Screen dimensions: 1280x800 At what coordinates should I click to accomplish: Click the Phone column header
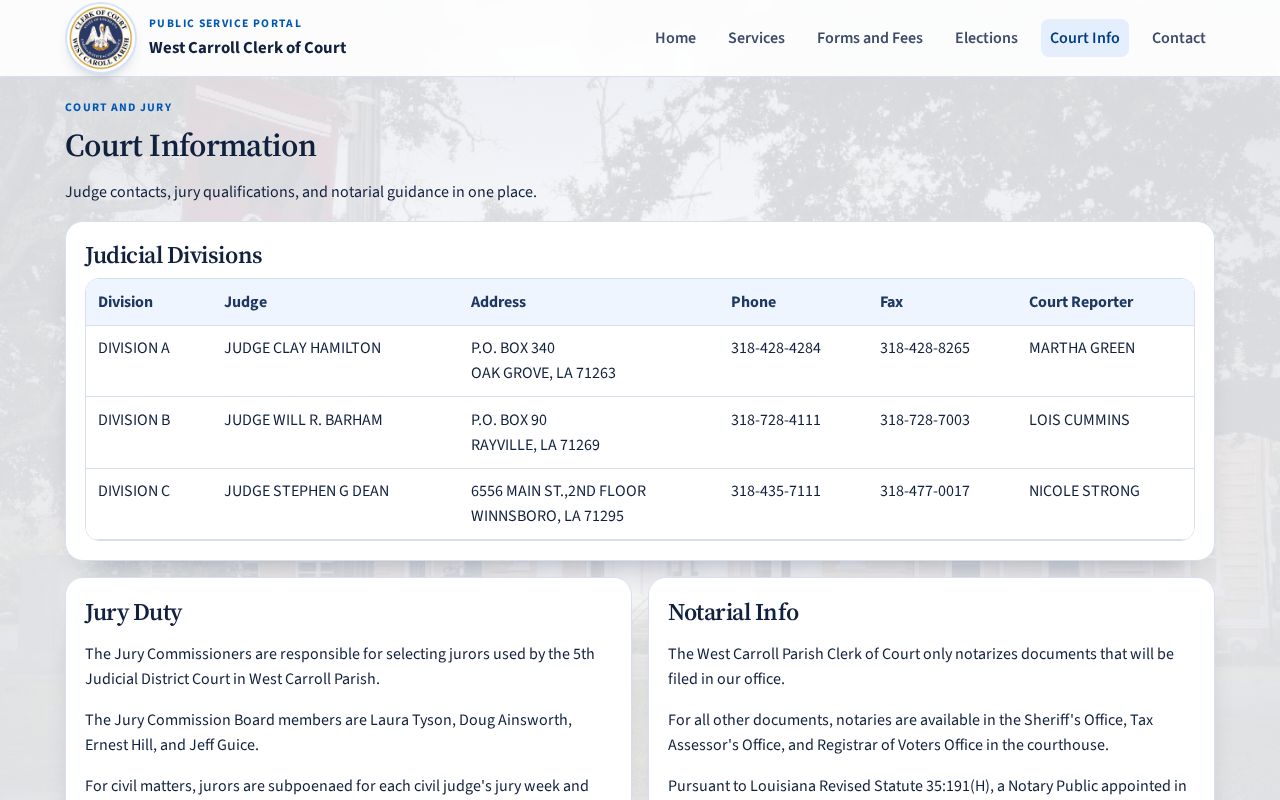(753, 302)
